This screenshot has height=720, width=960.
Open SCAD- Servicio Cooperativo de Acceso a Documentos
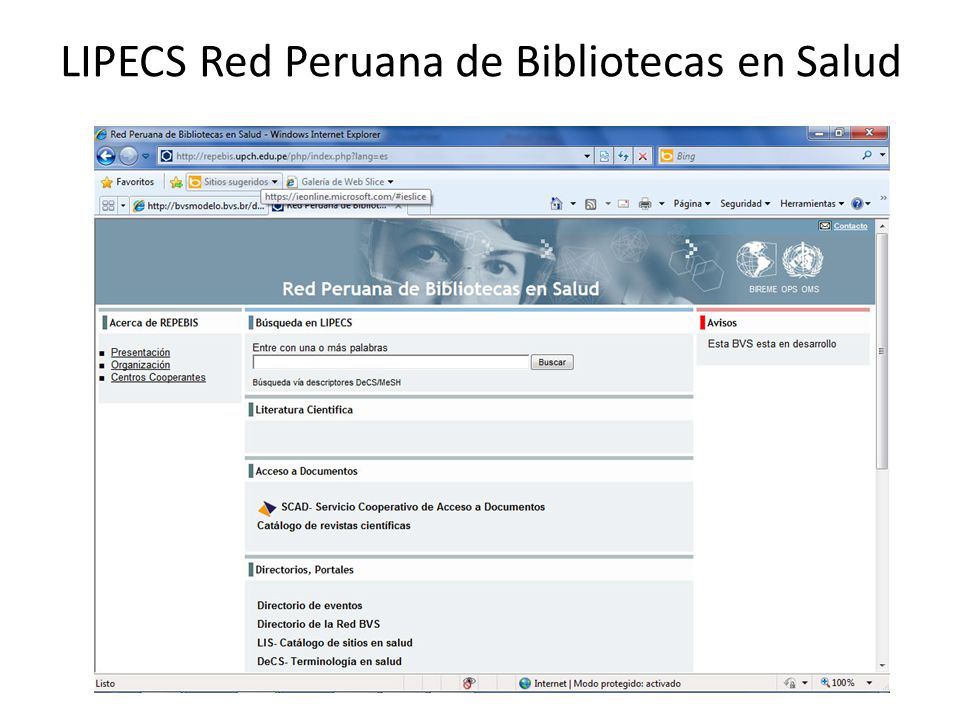click(x=413, y=507)
